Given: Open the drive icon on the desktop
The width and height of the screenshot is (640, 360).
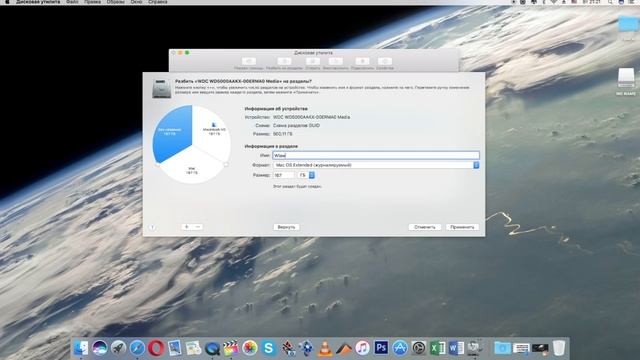Looking at the screenshot, I should pos(626,78).
